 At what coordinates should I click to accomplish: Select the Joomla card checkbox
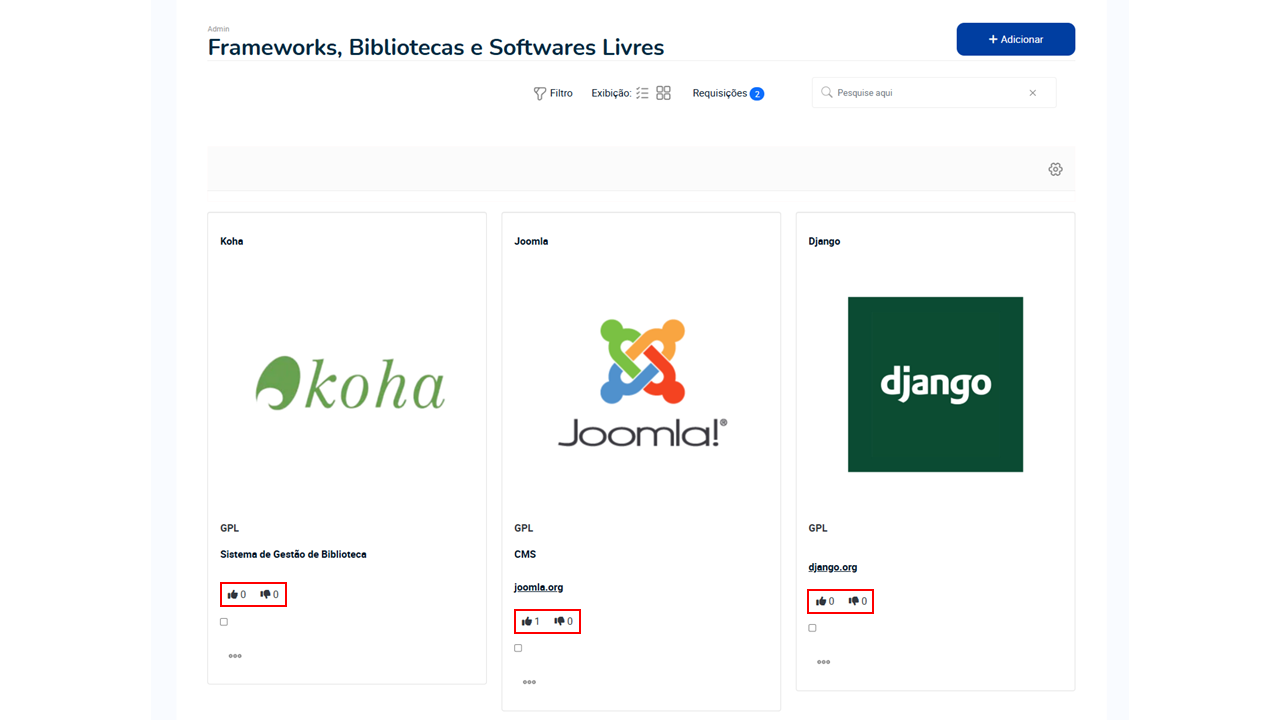click(x=518, y=648)
